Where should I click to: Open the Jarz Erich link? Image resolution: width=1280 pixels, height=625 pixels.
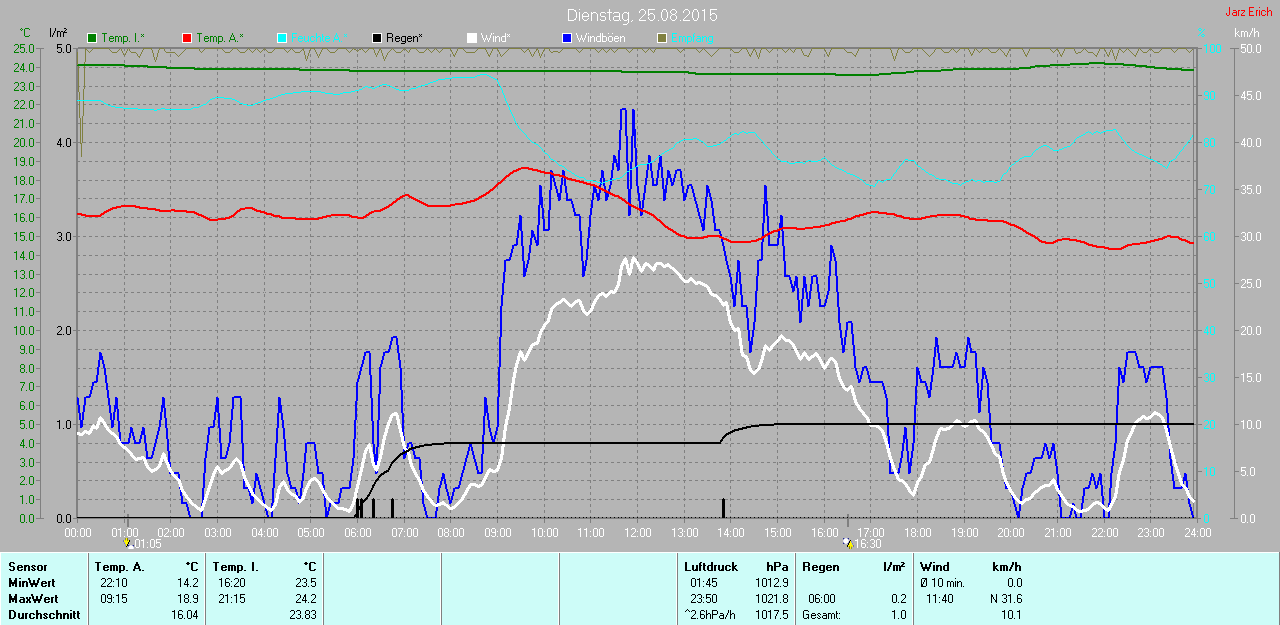1250,12
